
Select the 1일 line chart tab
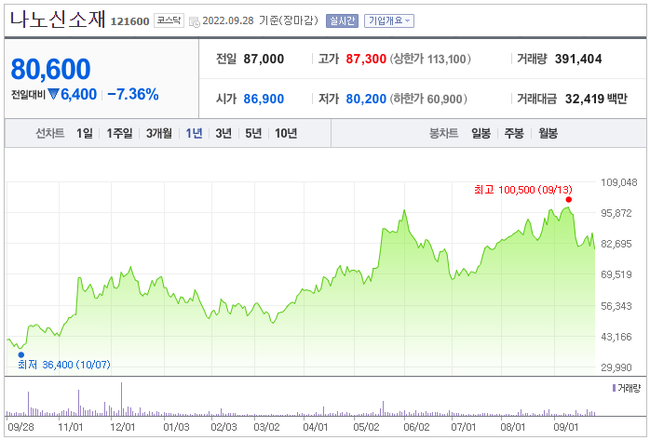(84, 133)
